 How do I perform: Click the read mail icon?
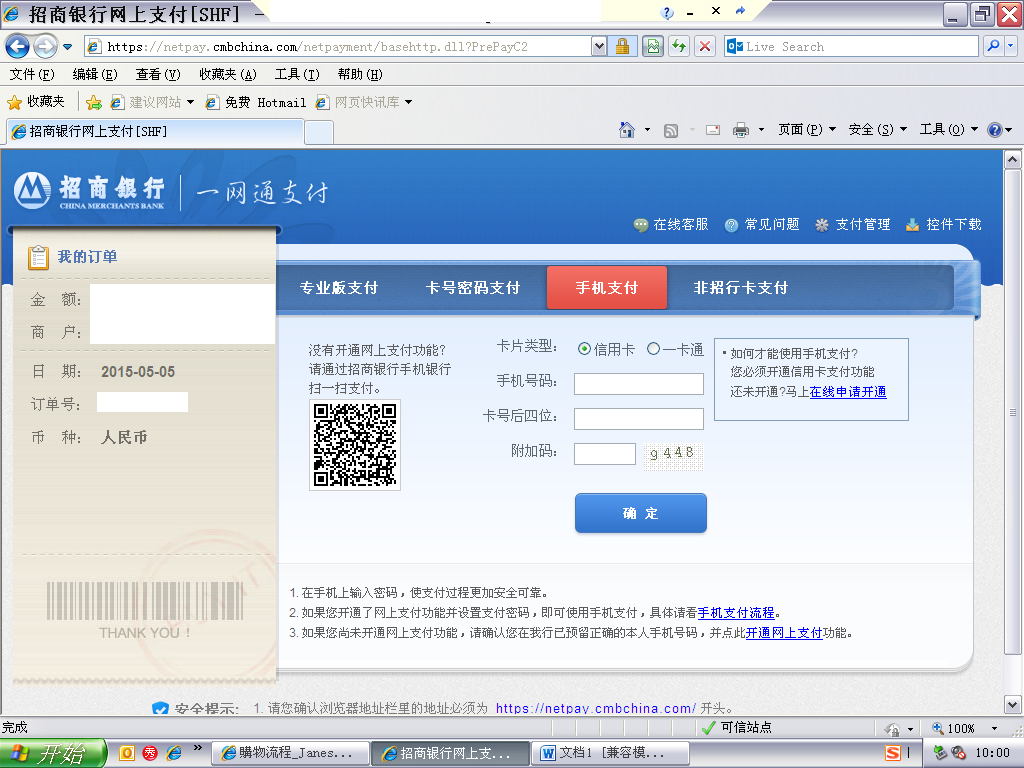coord(713,130)
